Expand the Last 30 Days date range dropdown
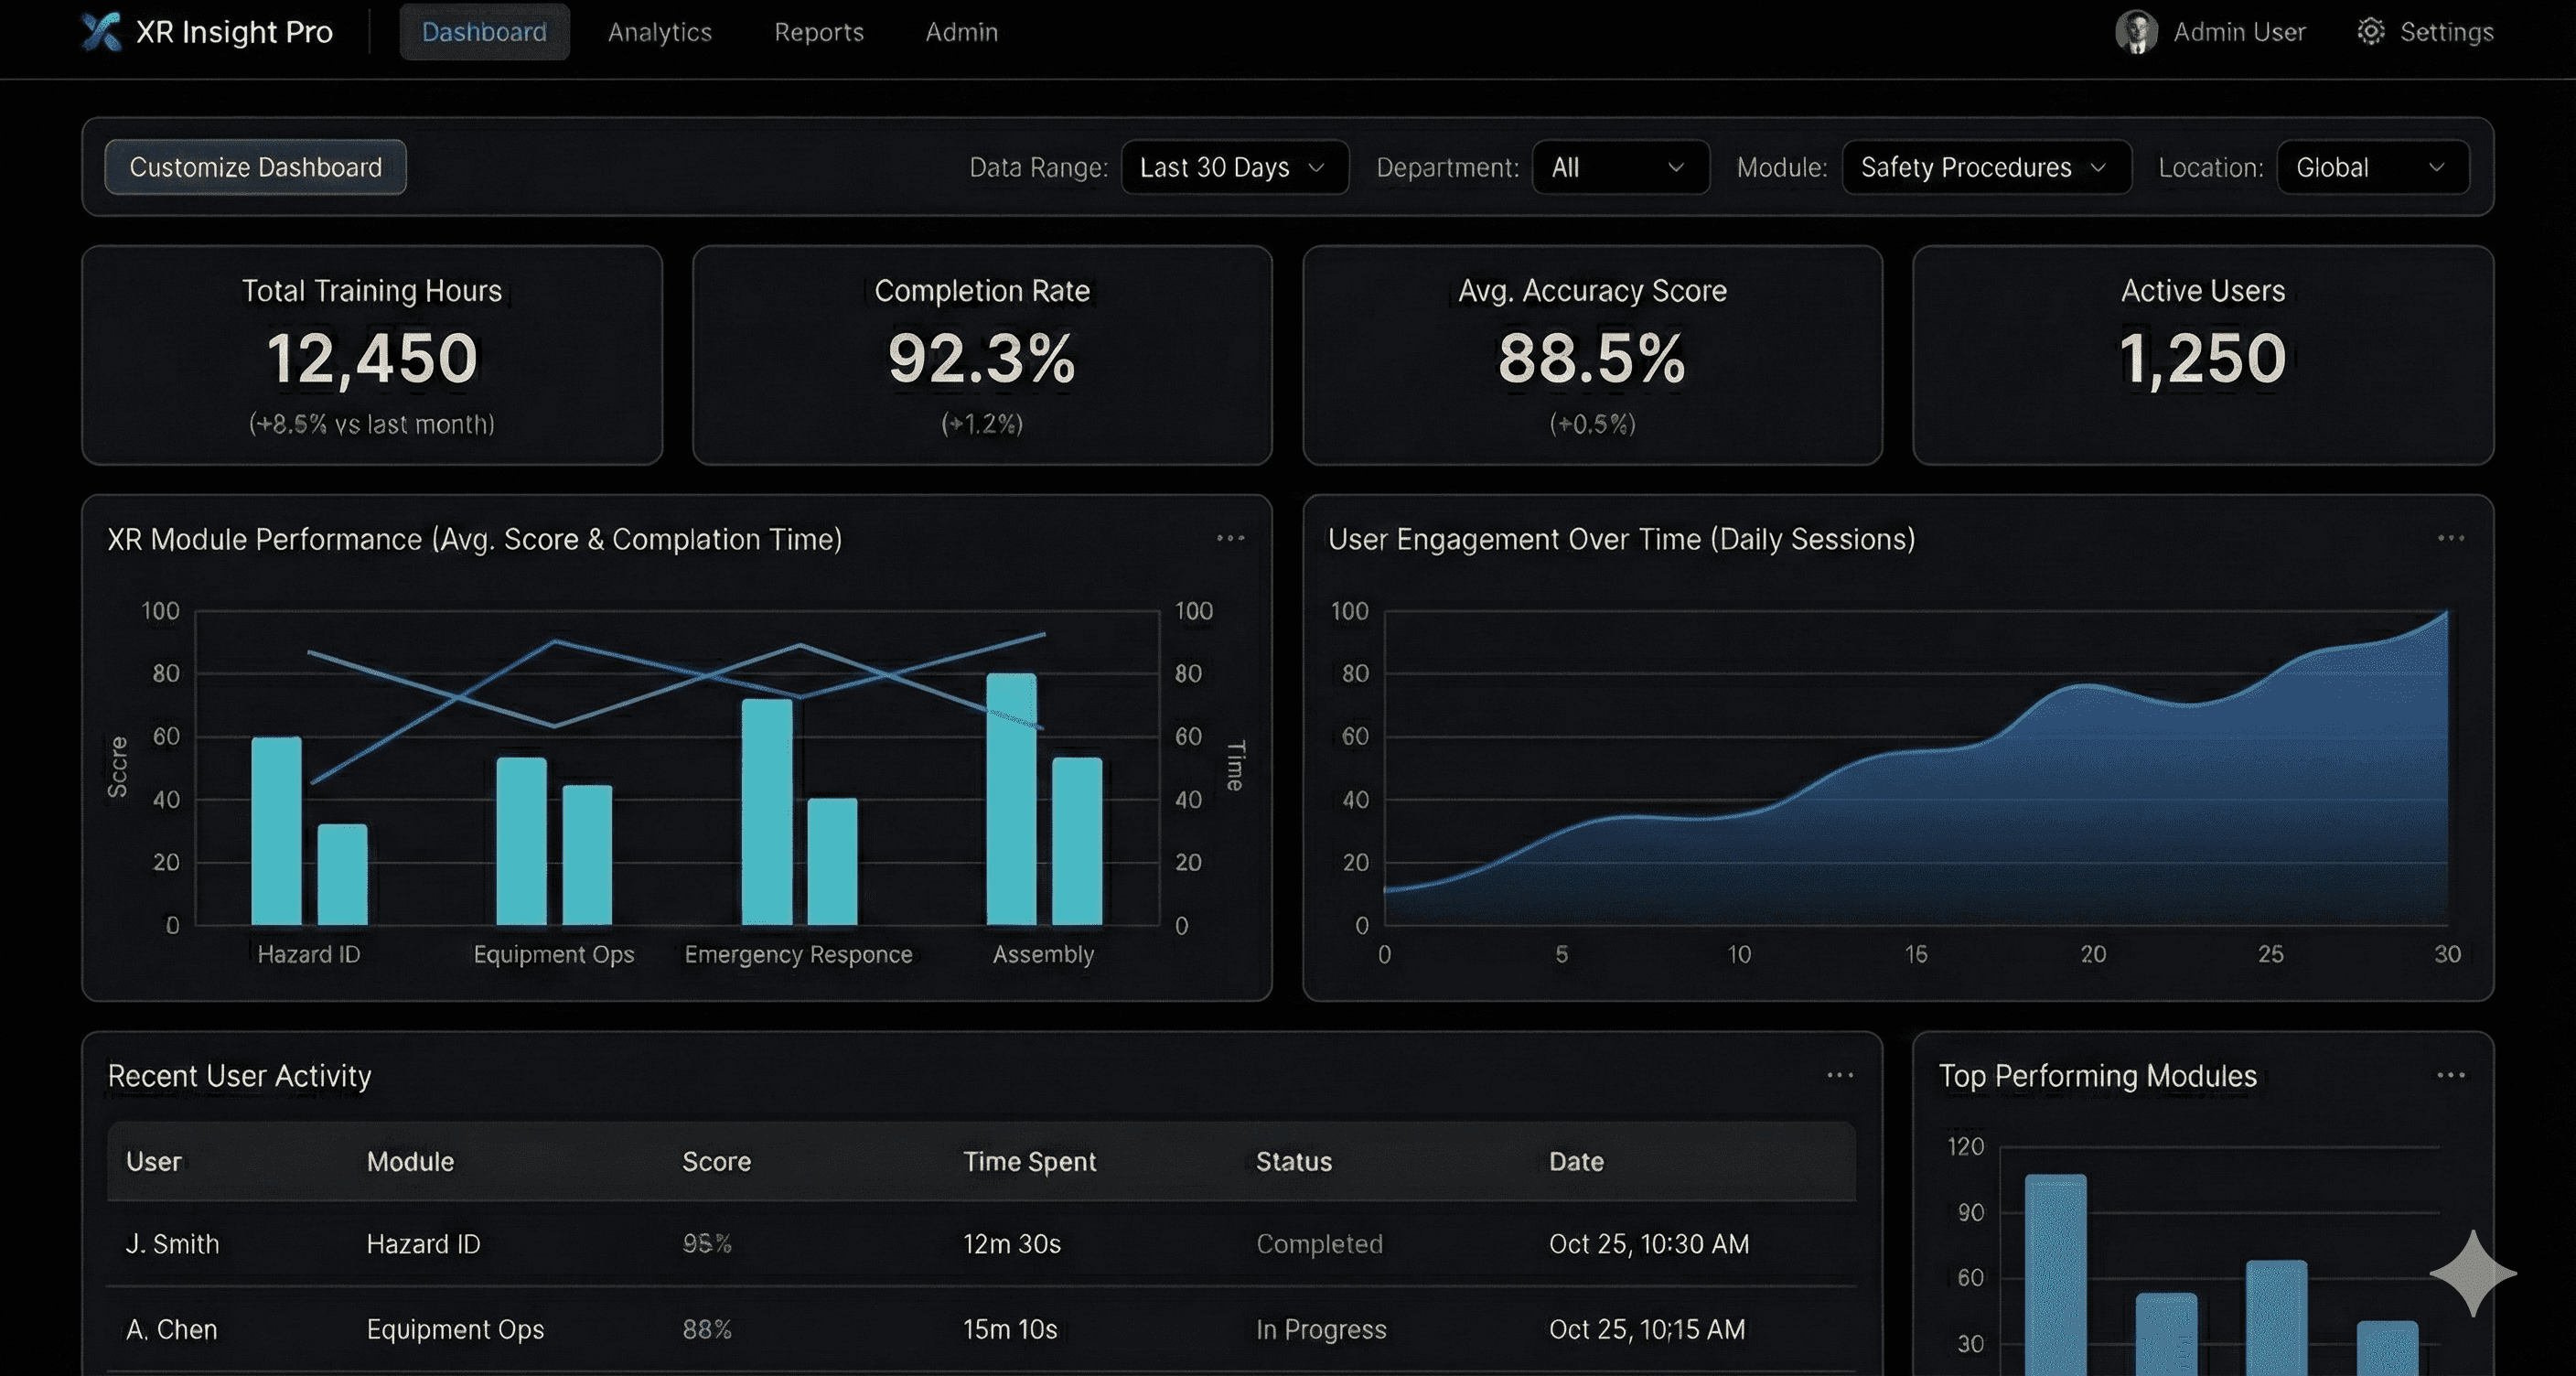The image size is (2576, 1376). click(1234, 167)
